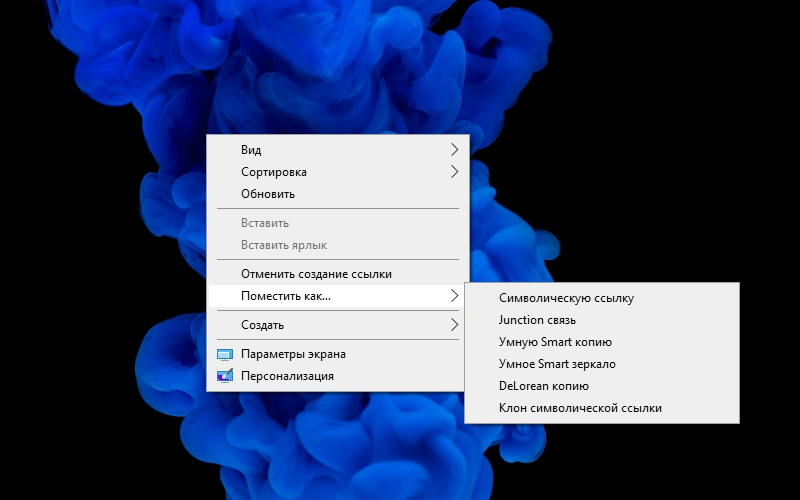Viewport: 800px width, 500px height.
Task: Choose Клон символической ссылки
Action: click(602, 408)
